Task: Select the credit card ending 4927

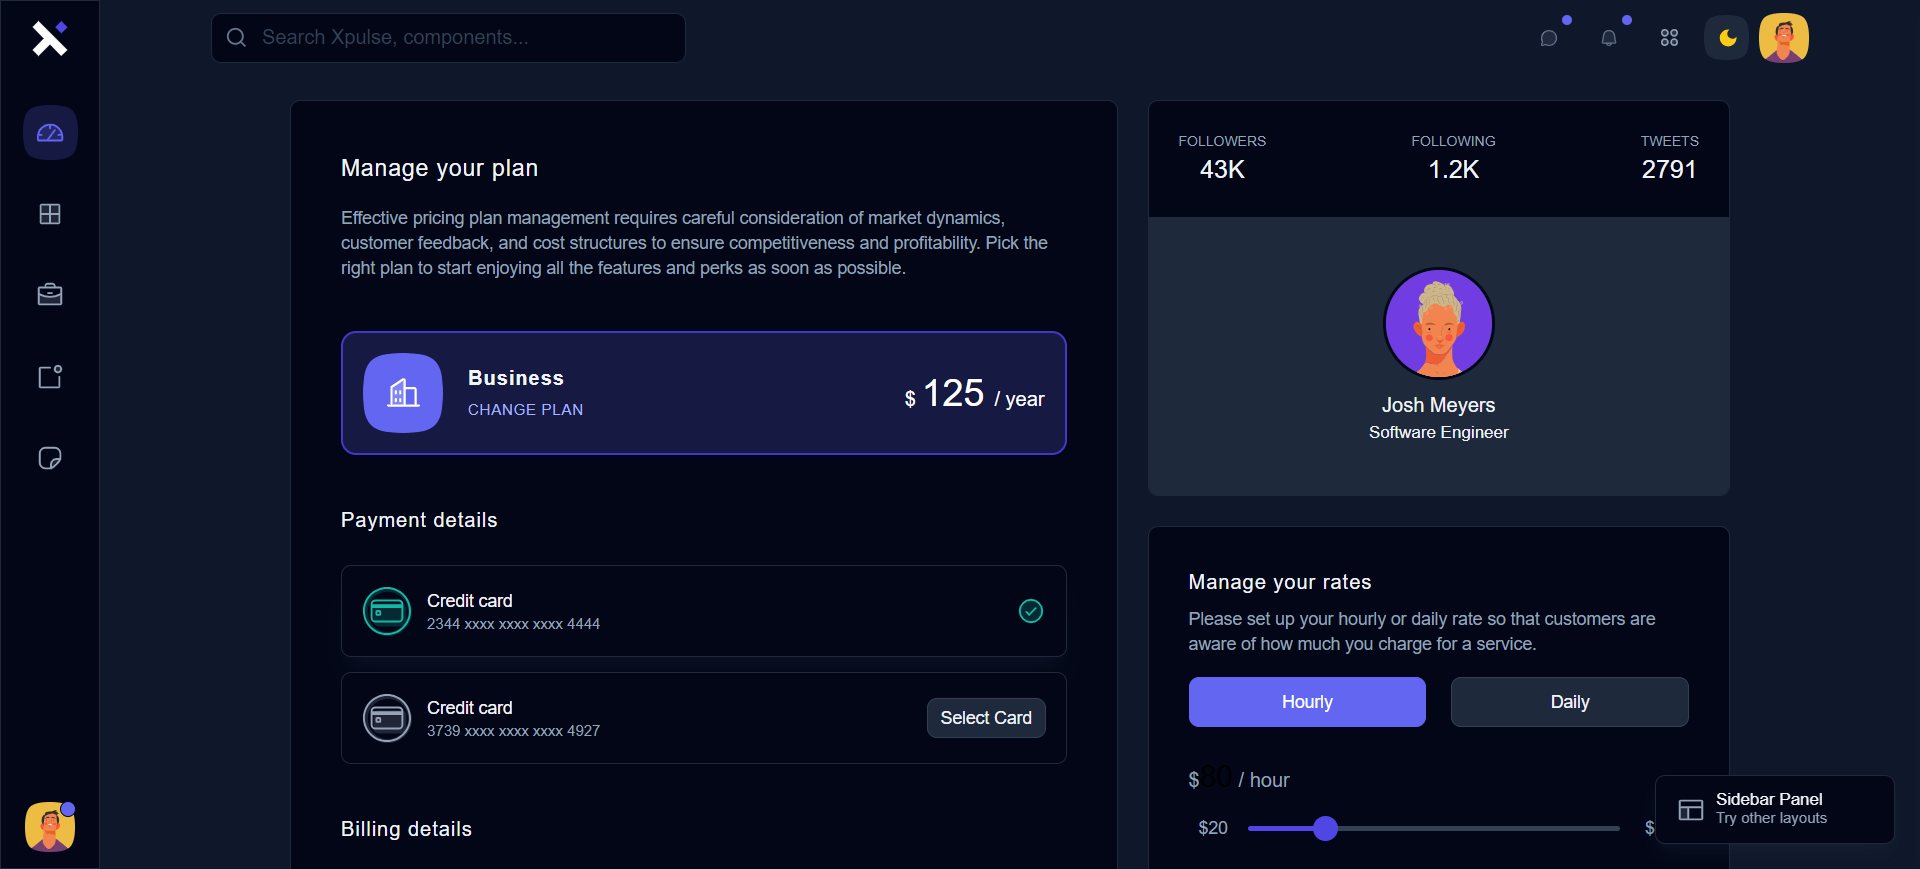Action: 985,718
